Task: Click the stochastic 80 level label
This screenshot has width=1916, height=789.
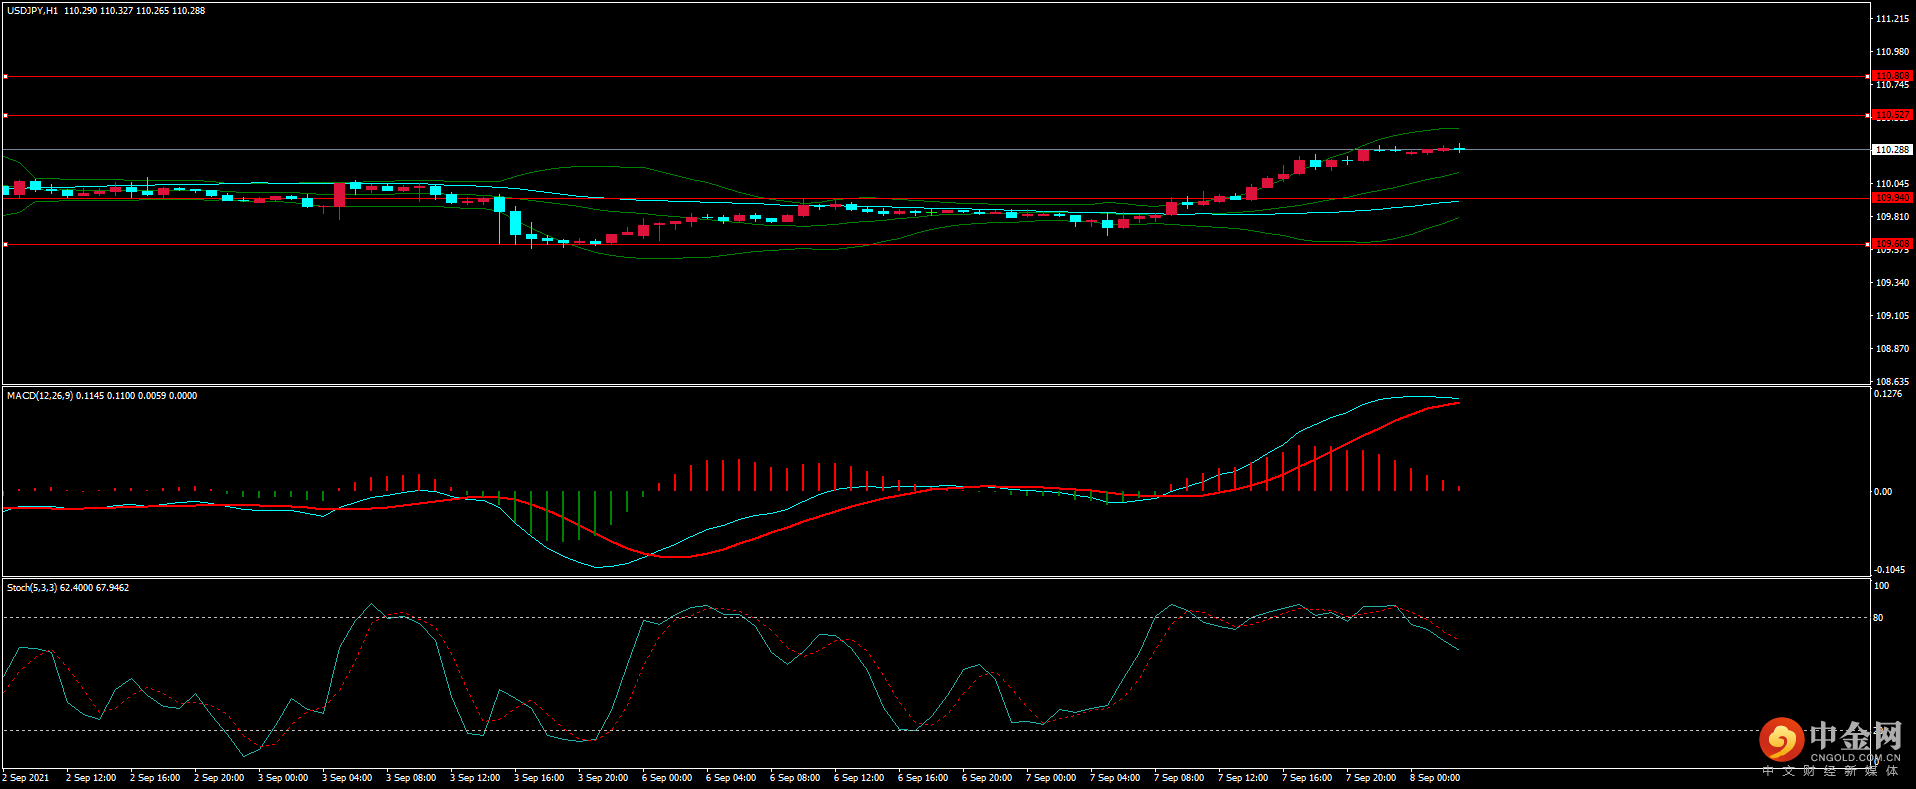Action: 1878,618
